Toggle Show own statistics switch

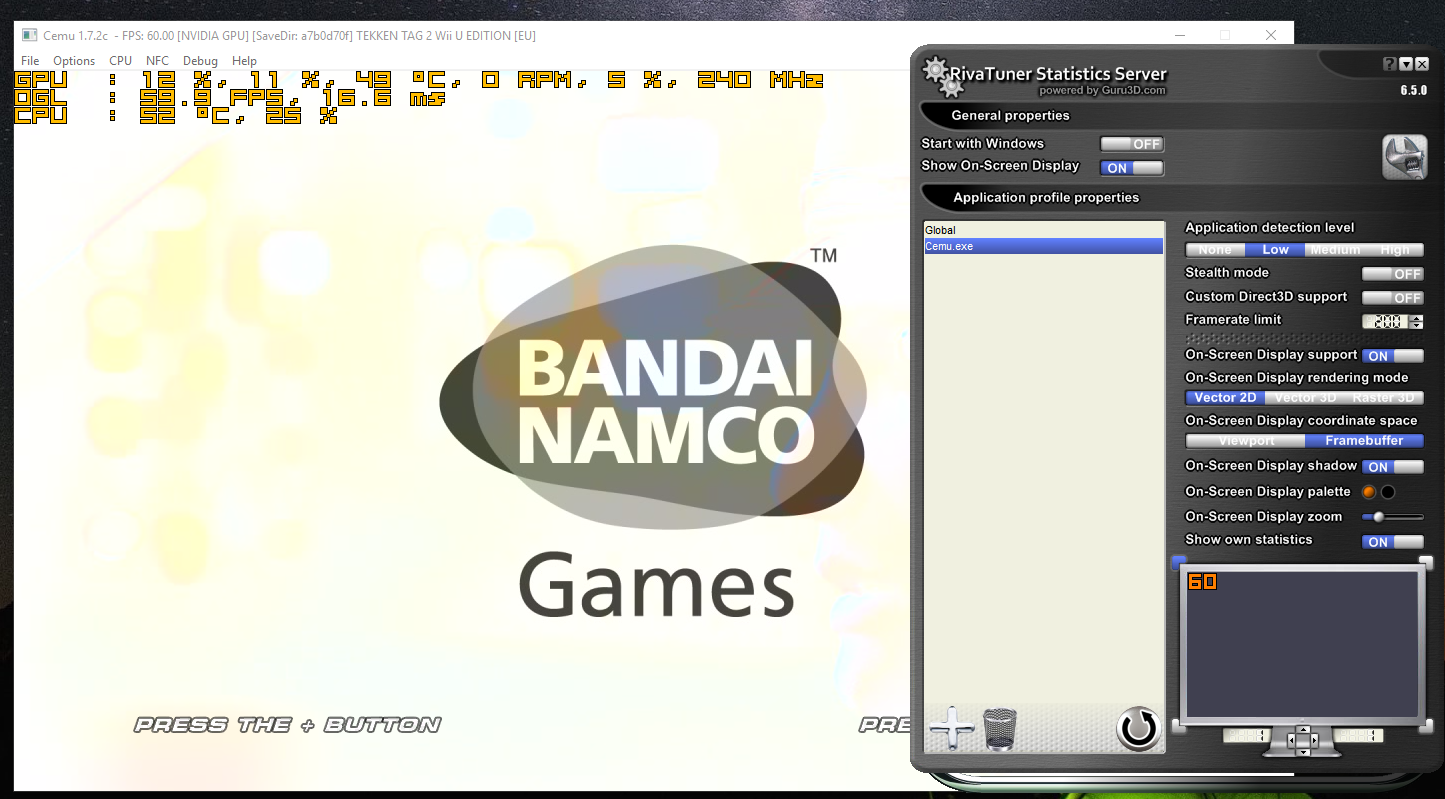[1393, 541]
